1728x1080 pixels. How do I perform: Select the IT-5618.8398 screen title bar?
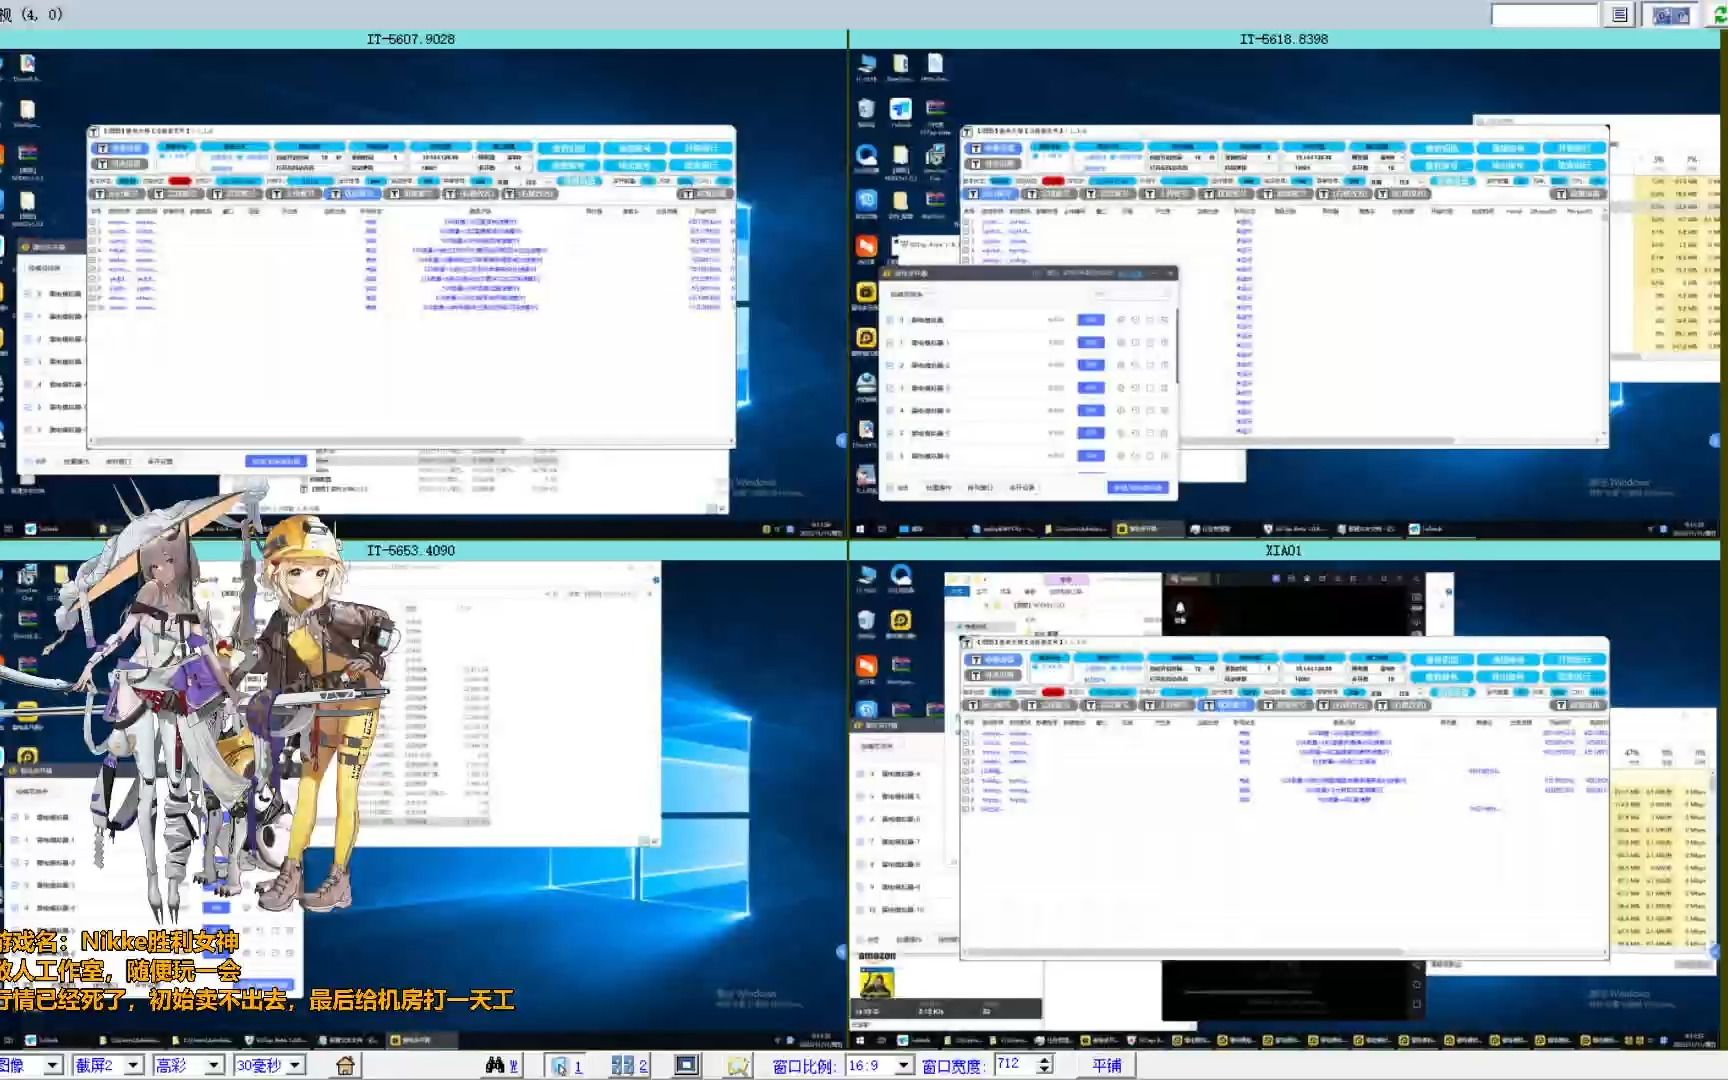pyautogui.click(x=1284, y=39)
